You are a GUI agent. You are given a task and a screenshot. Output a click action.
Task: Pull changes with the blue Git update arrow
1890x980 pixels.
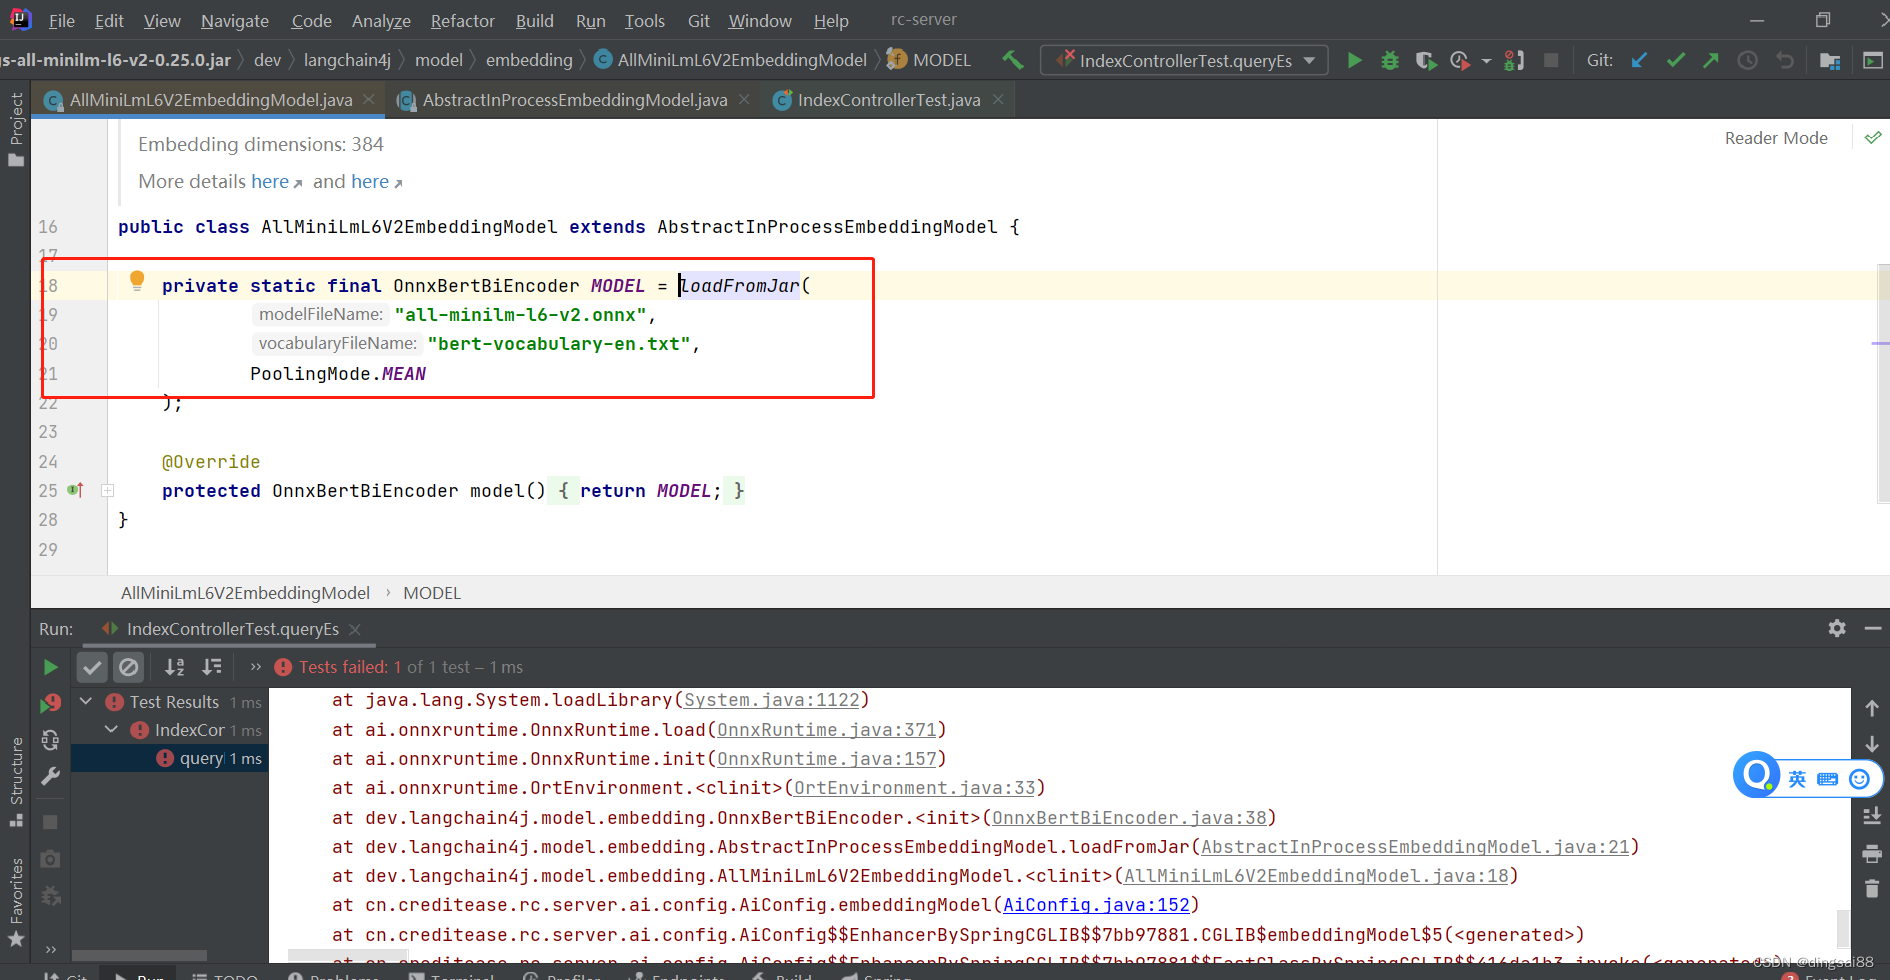(1638, 60)
